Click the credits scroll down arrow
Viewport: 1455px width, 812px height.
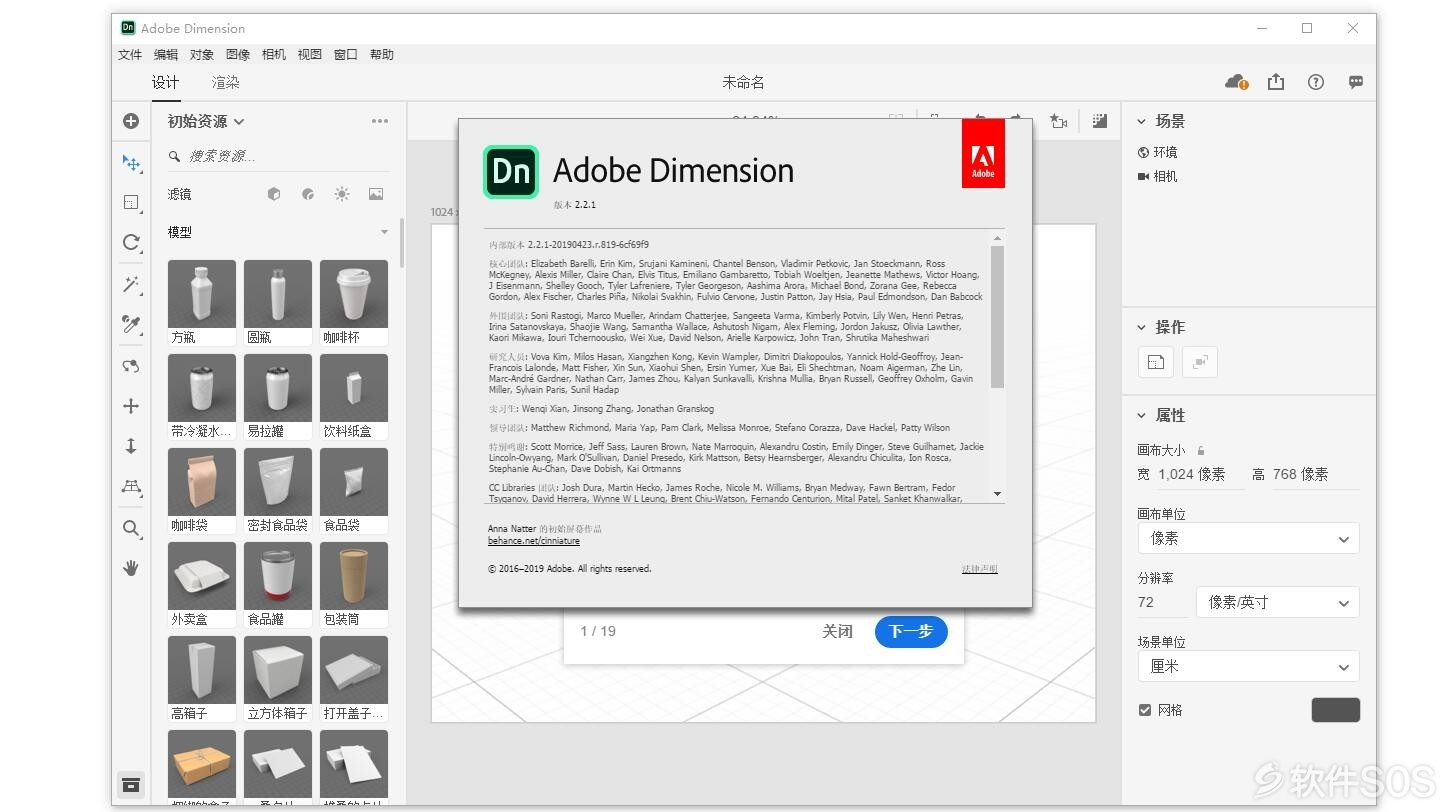click(x=997, y=494)
